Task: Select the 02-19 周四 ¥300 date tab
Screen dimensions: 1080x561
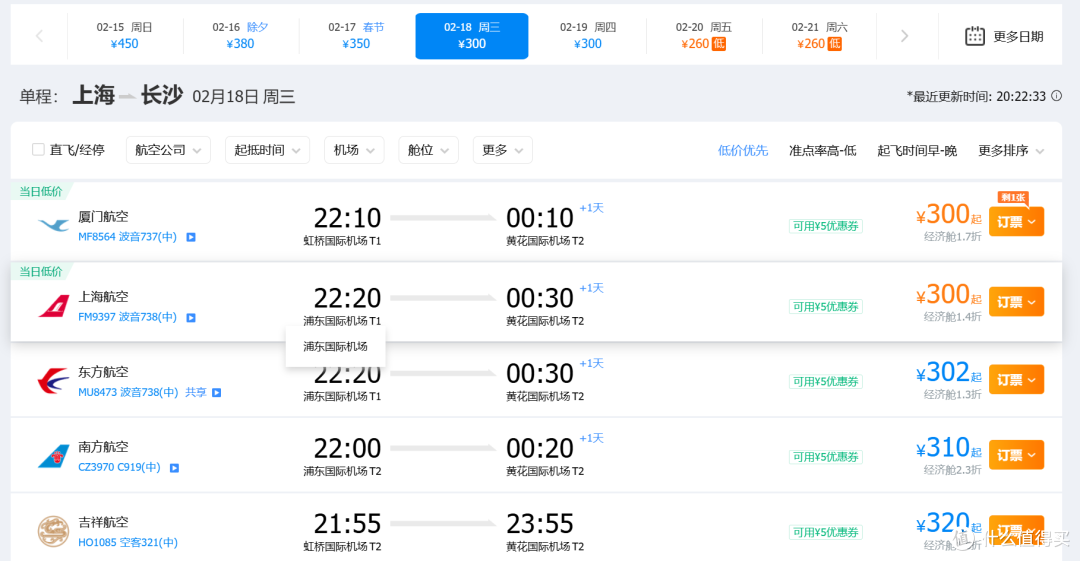Action: point(588,36)
